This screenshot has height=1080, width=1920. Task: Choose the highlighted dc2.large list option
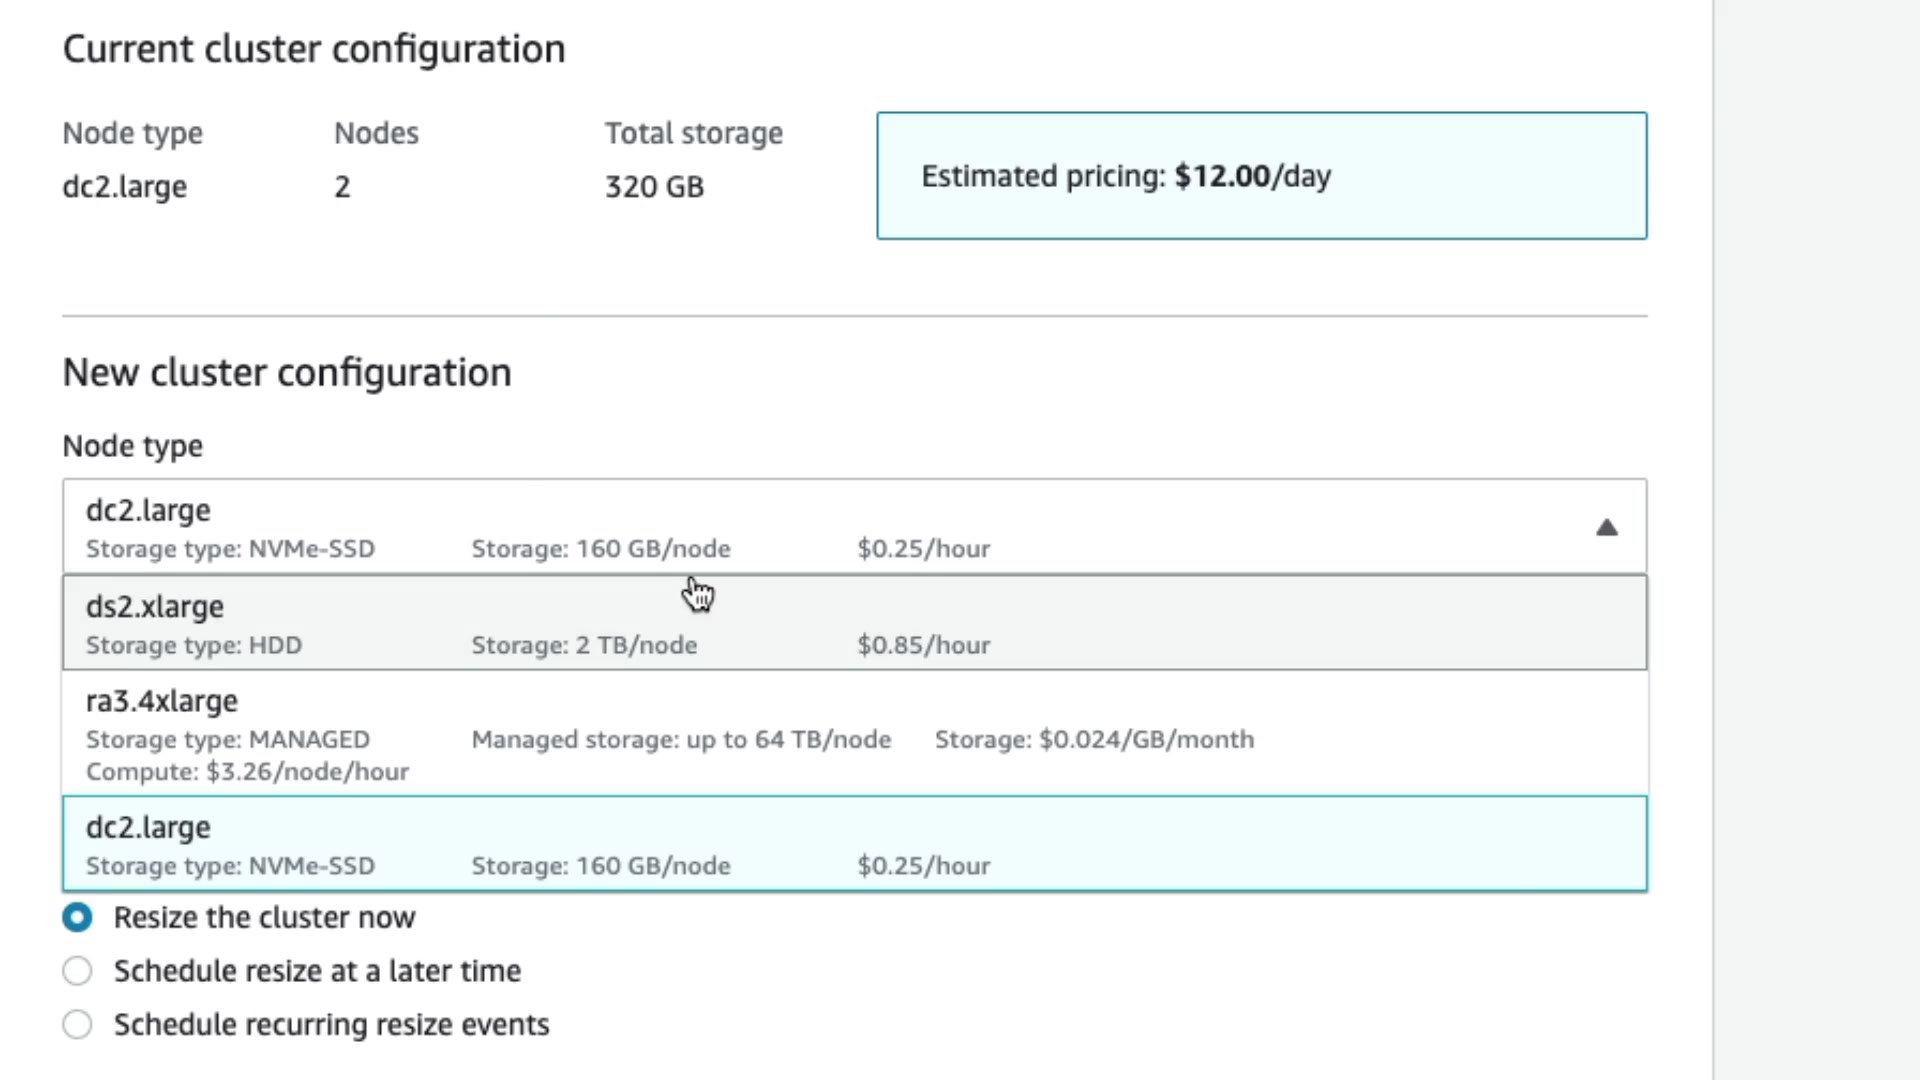click(x=148, y=828)
